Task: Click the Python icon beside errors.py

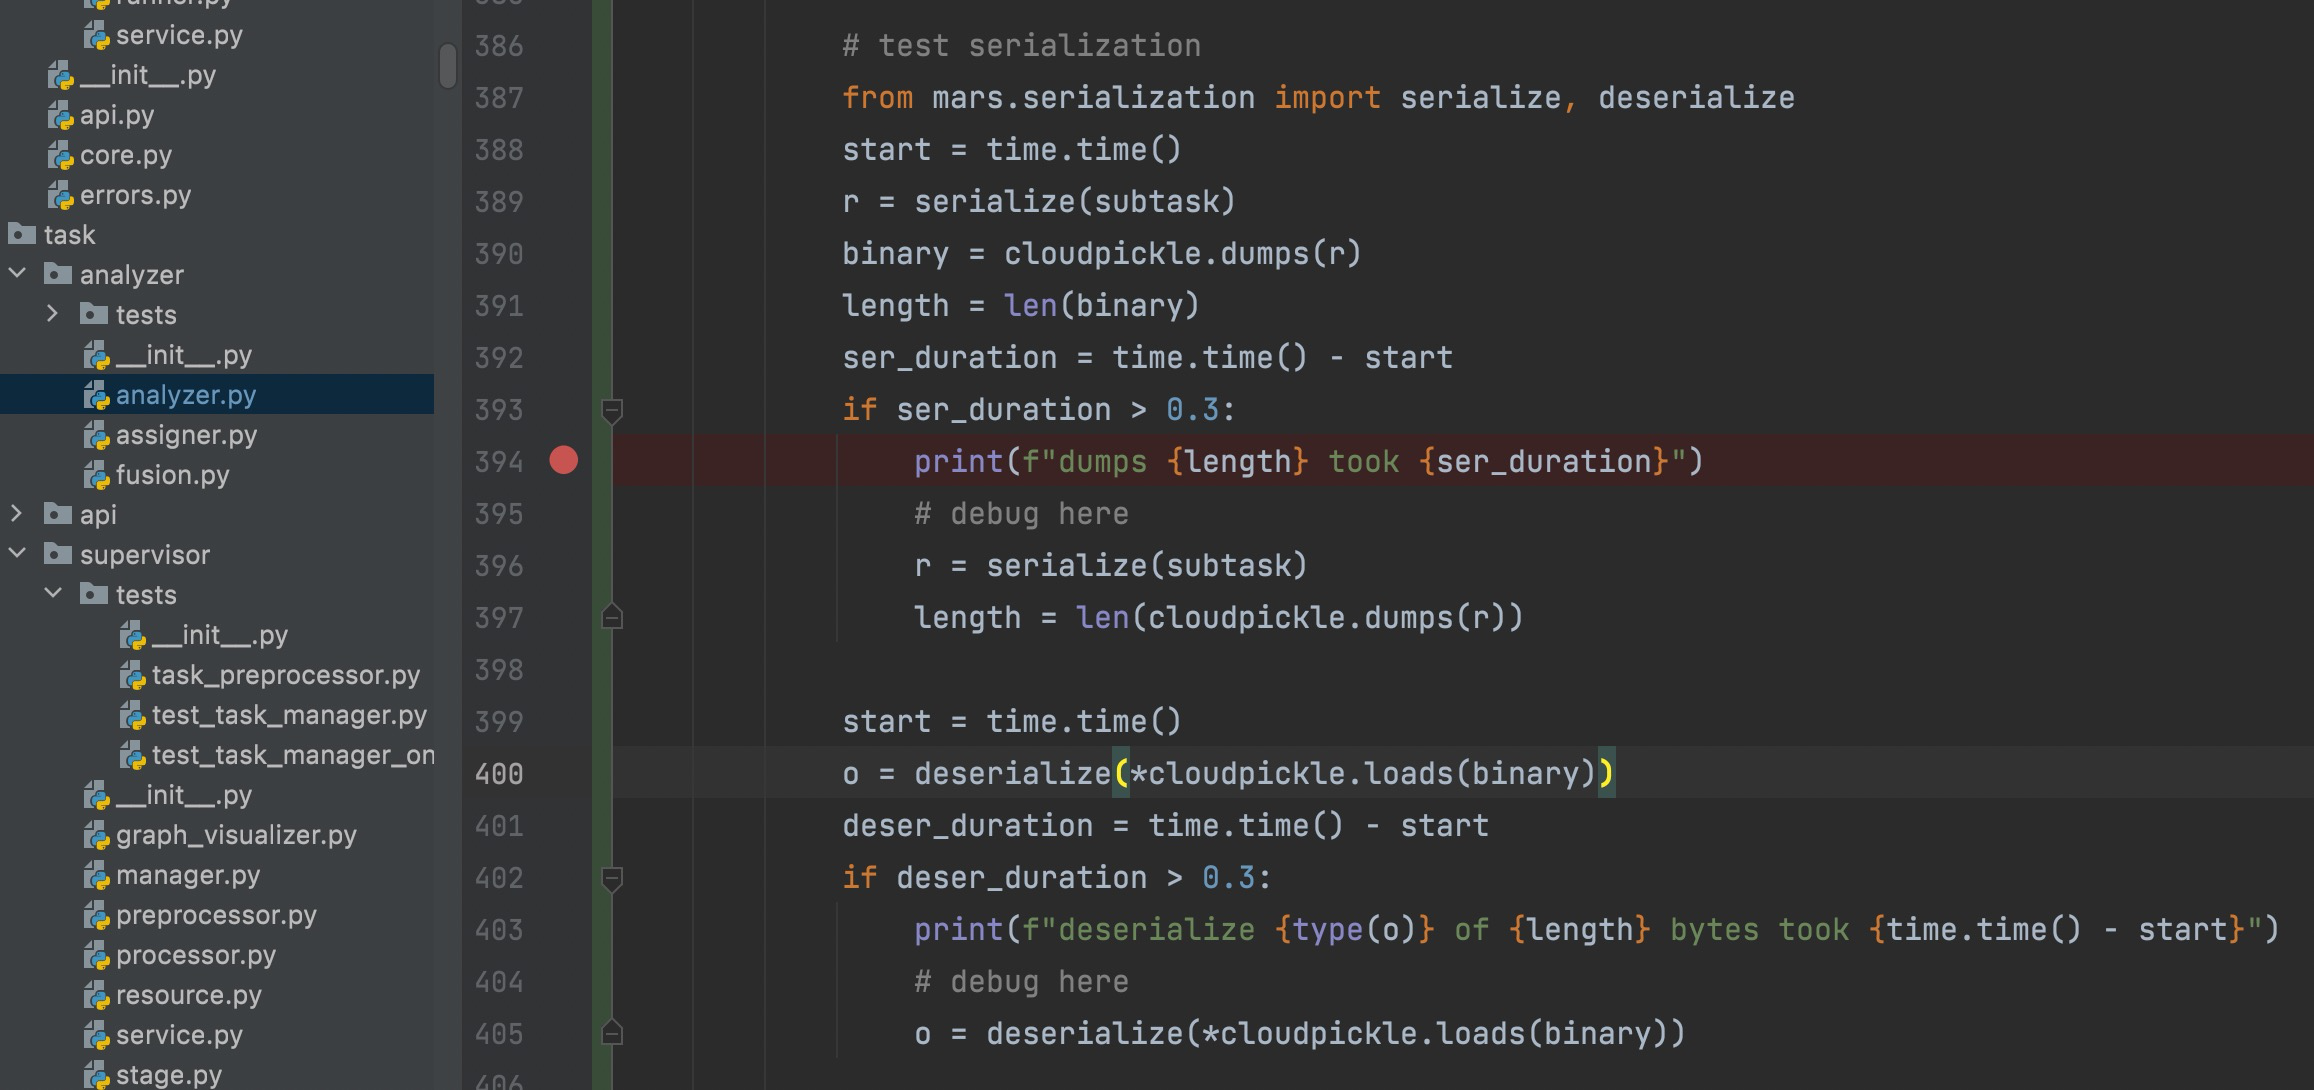Action: 61,196
